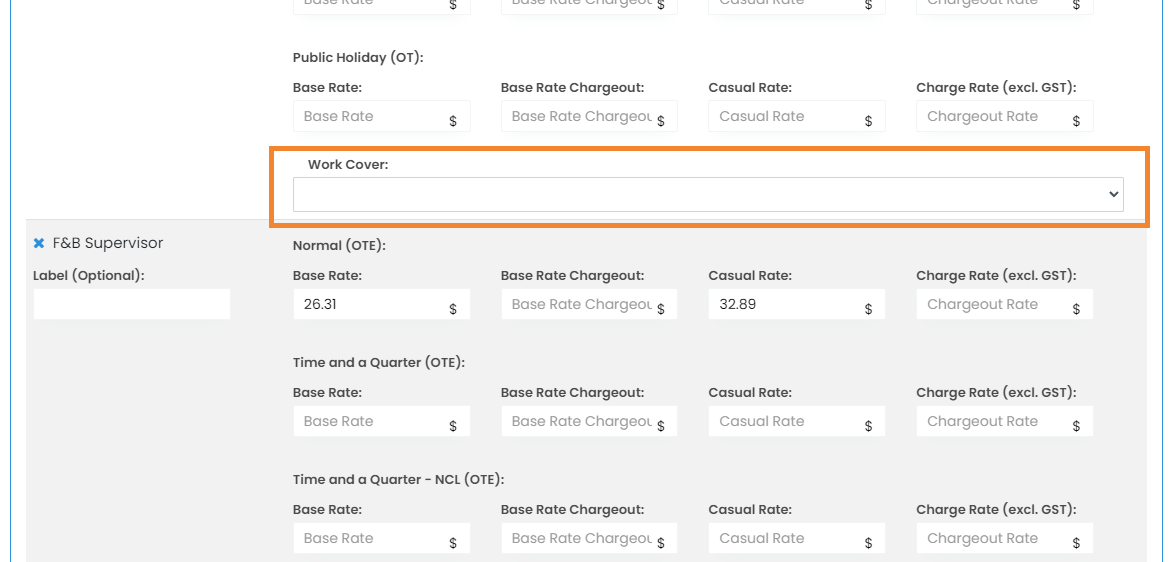
Task: Open the Work Cover dropdown
Action: point(707,195)
